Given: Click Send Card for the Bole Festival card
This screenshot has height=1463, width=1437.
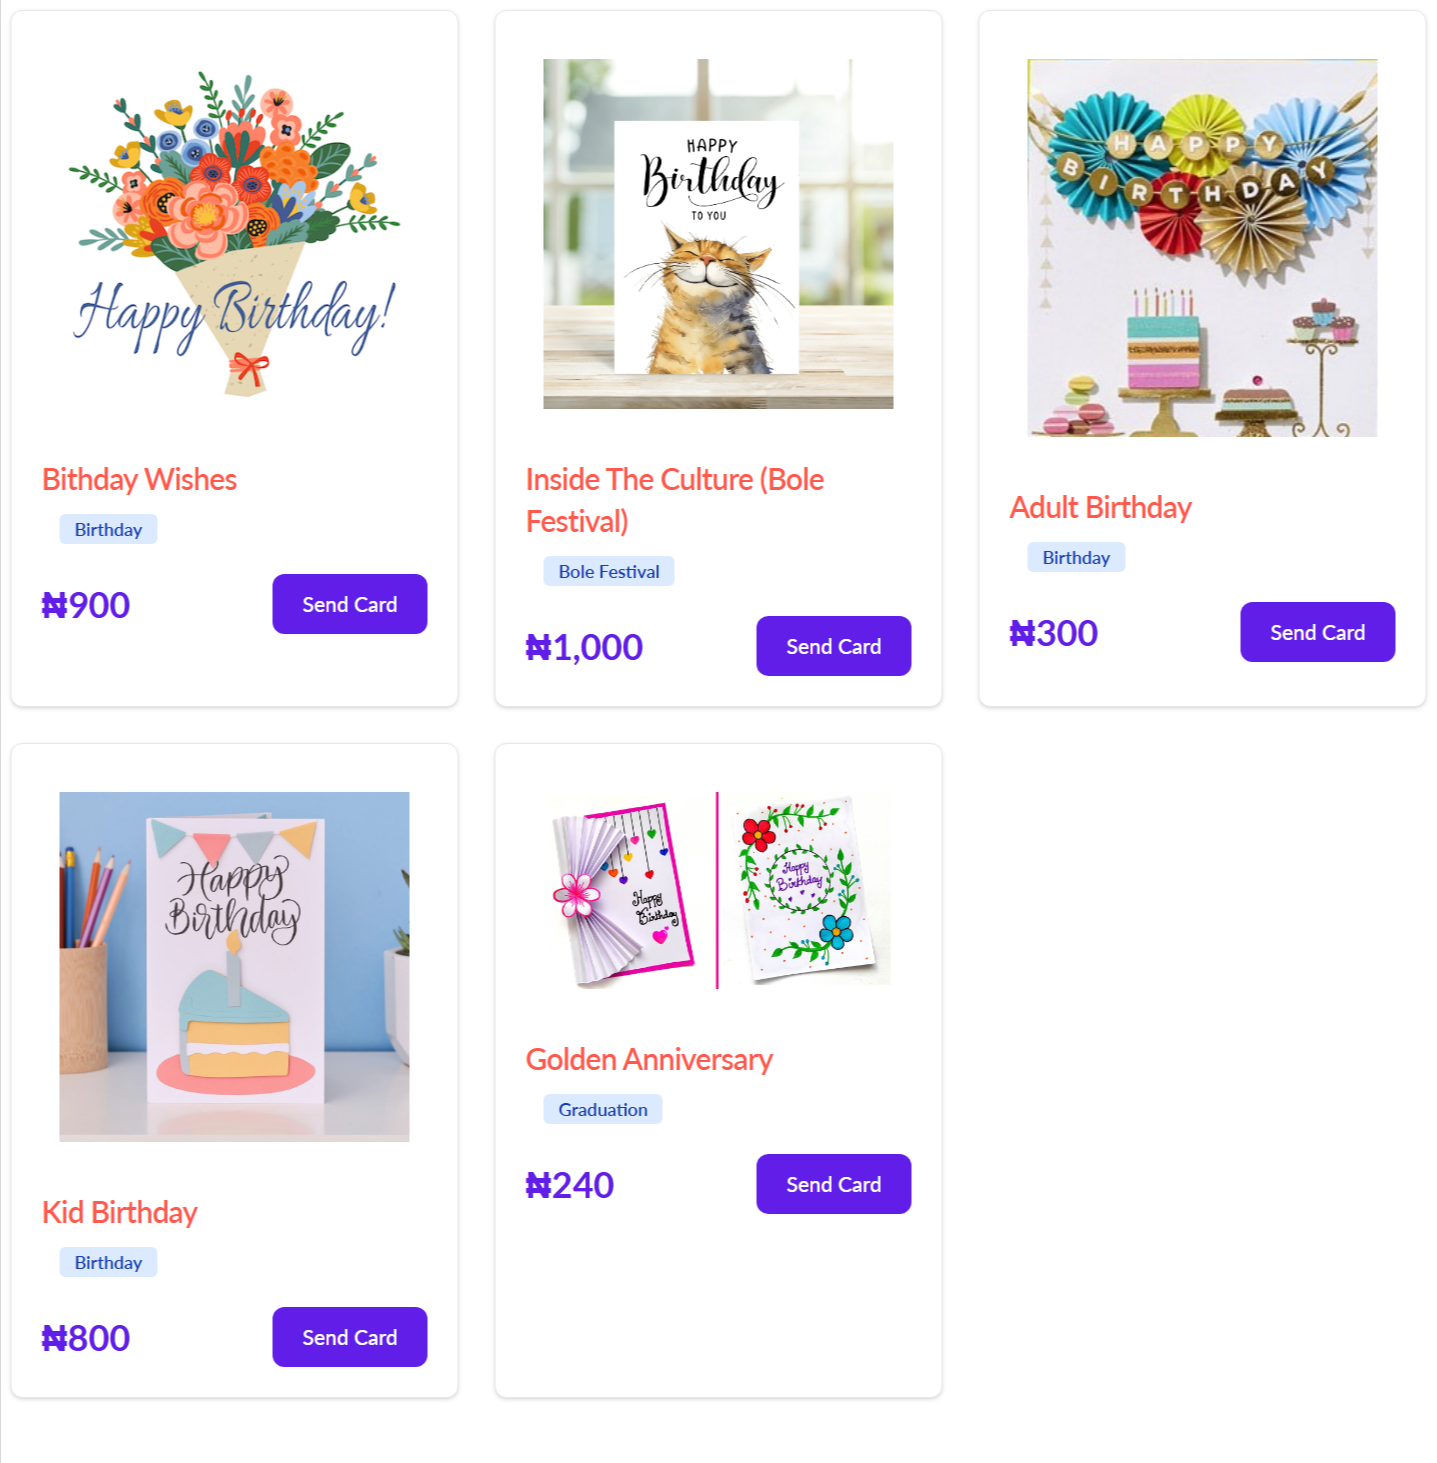Looking at the screenshot, I should pos(833,646).
